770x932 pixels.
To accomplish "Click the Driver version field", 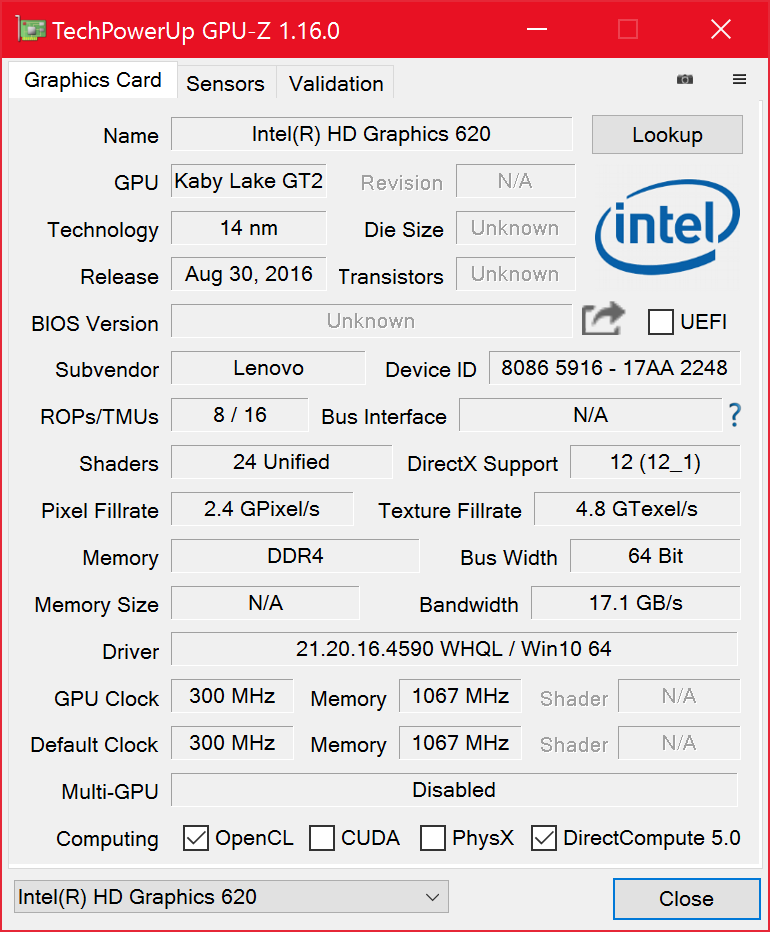I will (454, 649).
